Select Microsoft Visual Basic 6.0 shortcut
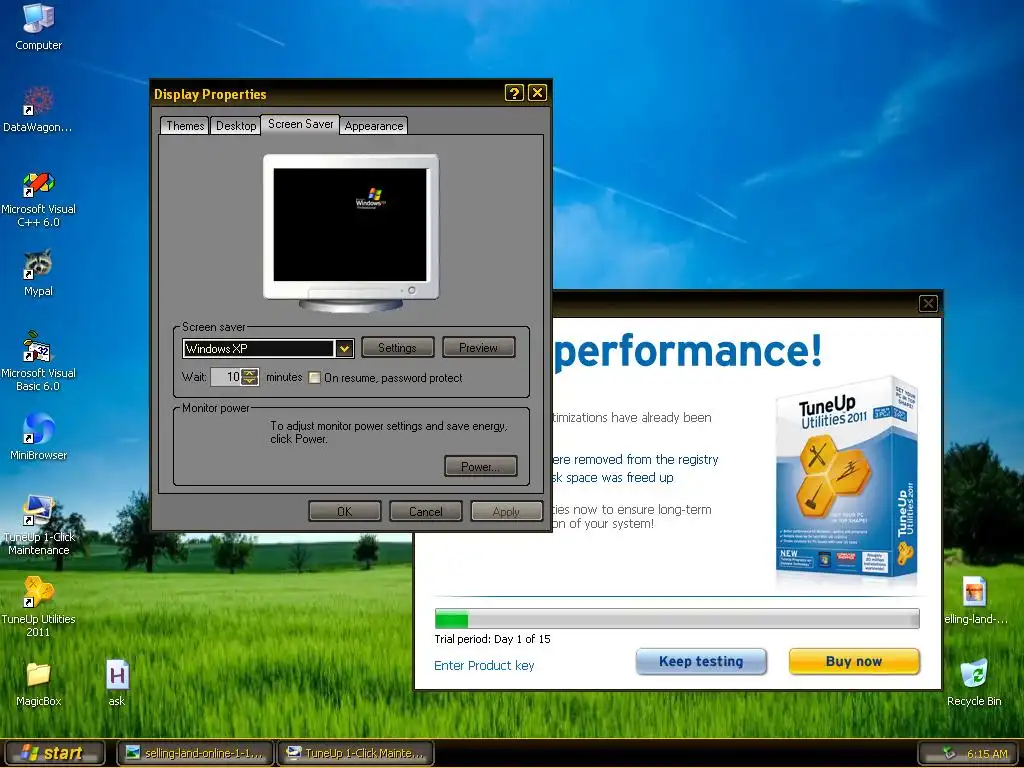 [38, 362]
